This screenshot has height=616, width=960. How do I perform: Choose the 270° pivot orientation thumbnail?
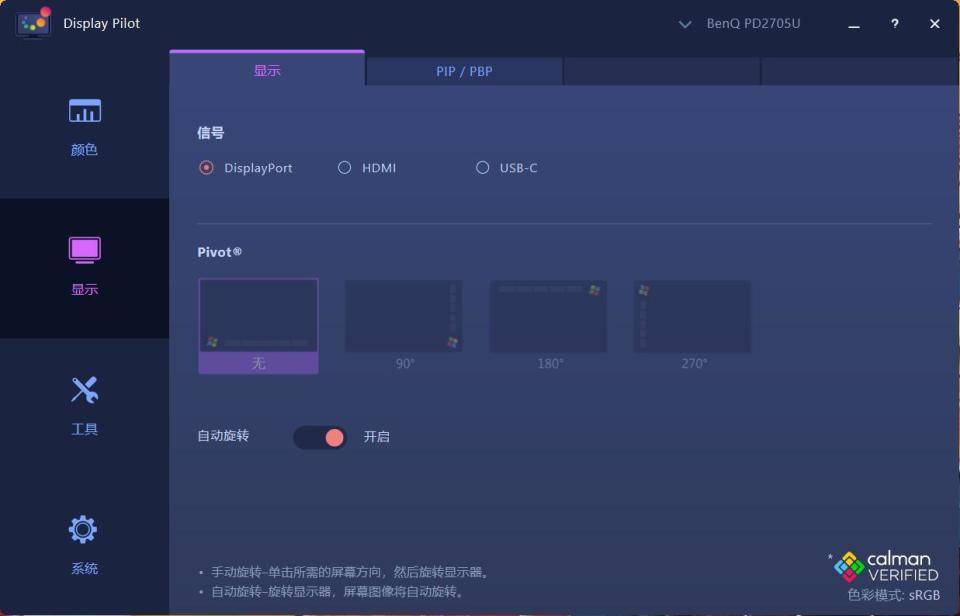(x=692, y=316)
